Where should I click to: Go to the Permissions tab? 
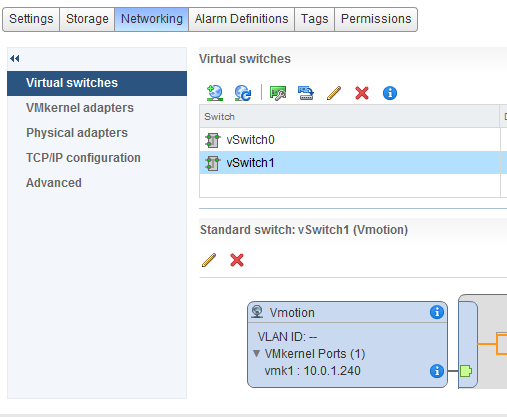pyautogui.click(x=376, y=19)
